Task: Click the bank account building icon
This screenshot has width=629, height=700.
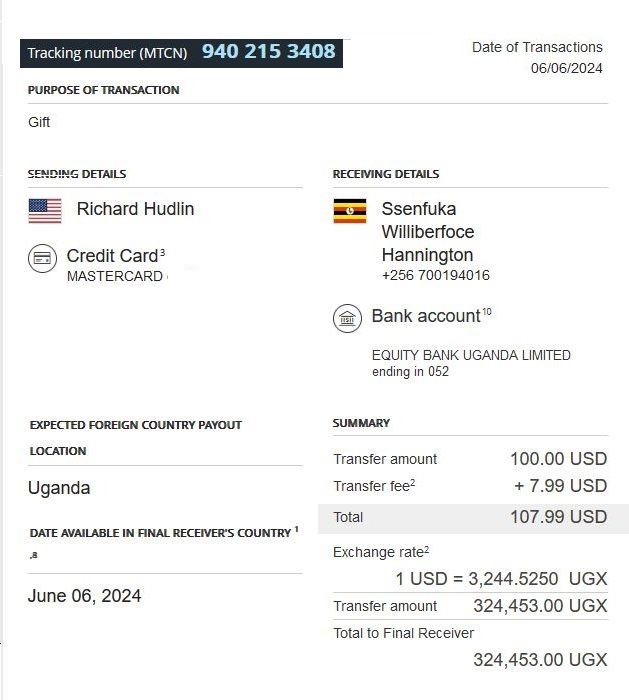Action: (x=347, y=319)
